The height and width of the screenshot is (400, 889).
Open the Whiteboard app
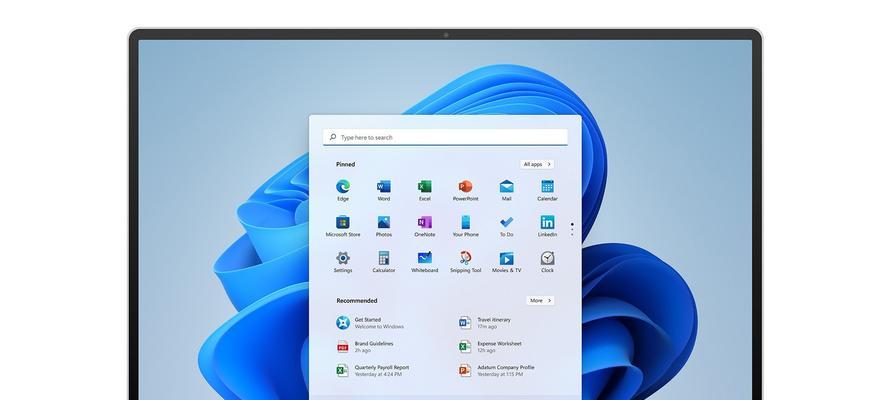425,262
